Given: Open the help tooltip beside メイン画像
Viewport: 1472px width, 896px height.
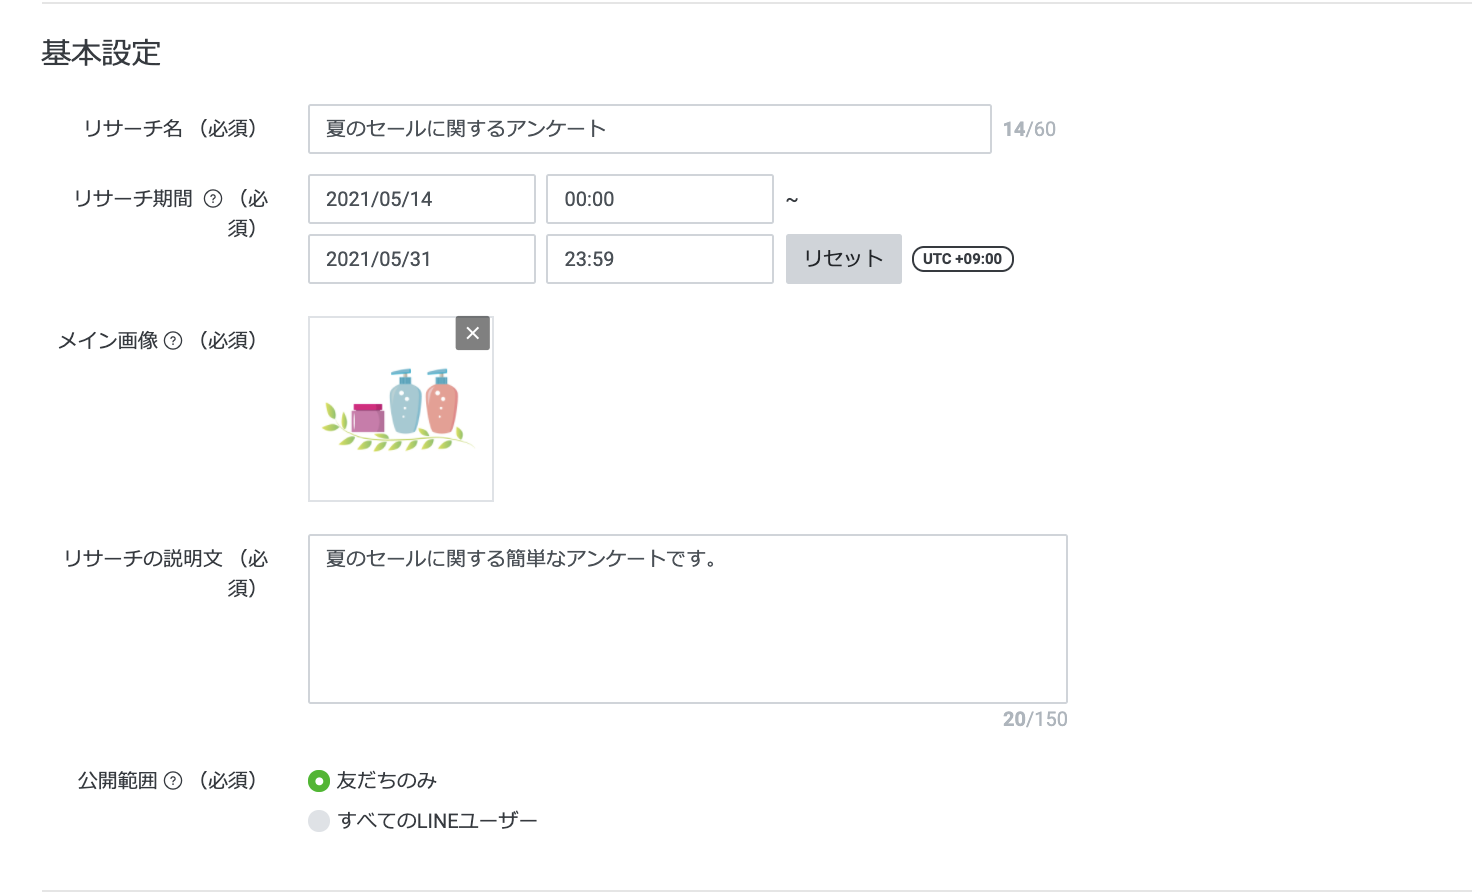Looking at the screenshot, I should [x=173, y=341].
